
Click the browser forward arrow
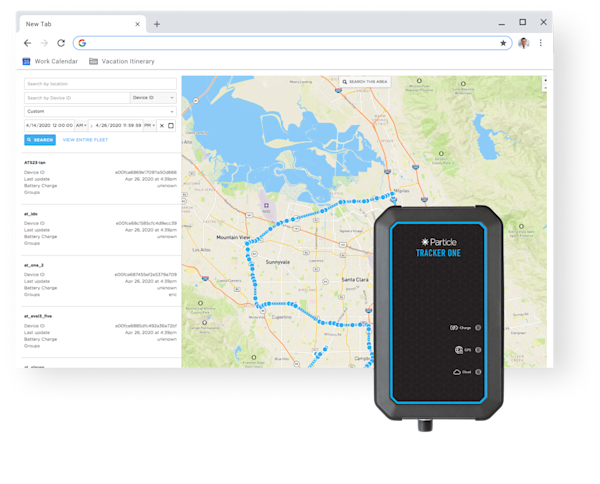click(44, 43)
